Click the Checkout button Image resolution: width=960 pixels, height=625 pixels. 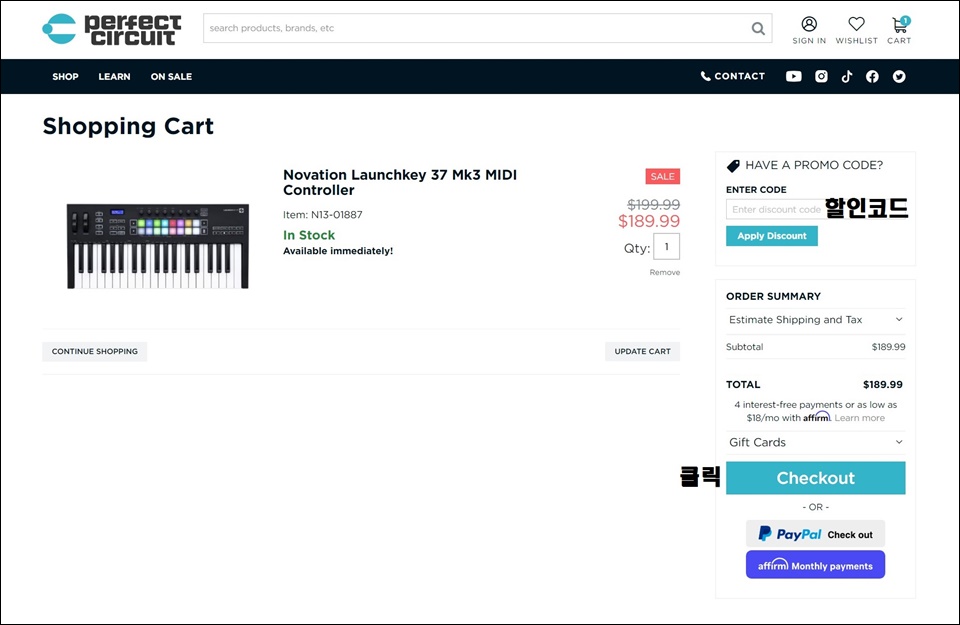[816, 478]
